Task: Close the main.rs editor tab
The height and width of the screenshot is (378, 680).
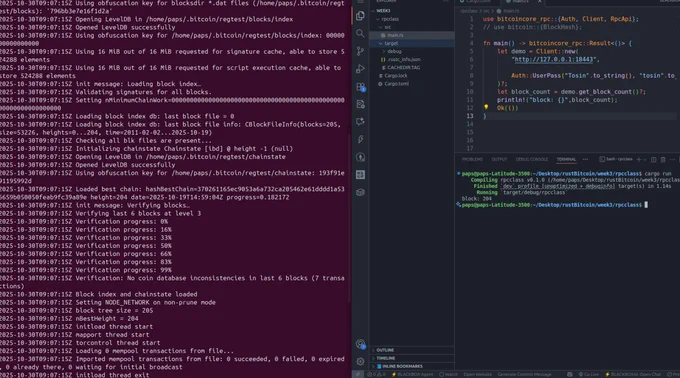Action: tap(539, 1)
